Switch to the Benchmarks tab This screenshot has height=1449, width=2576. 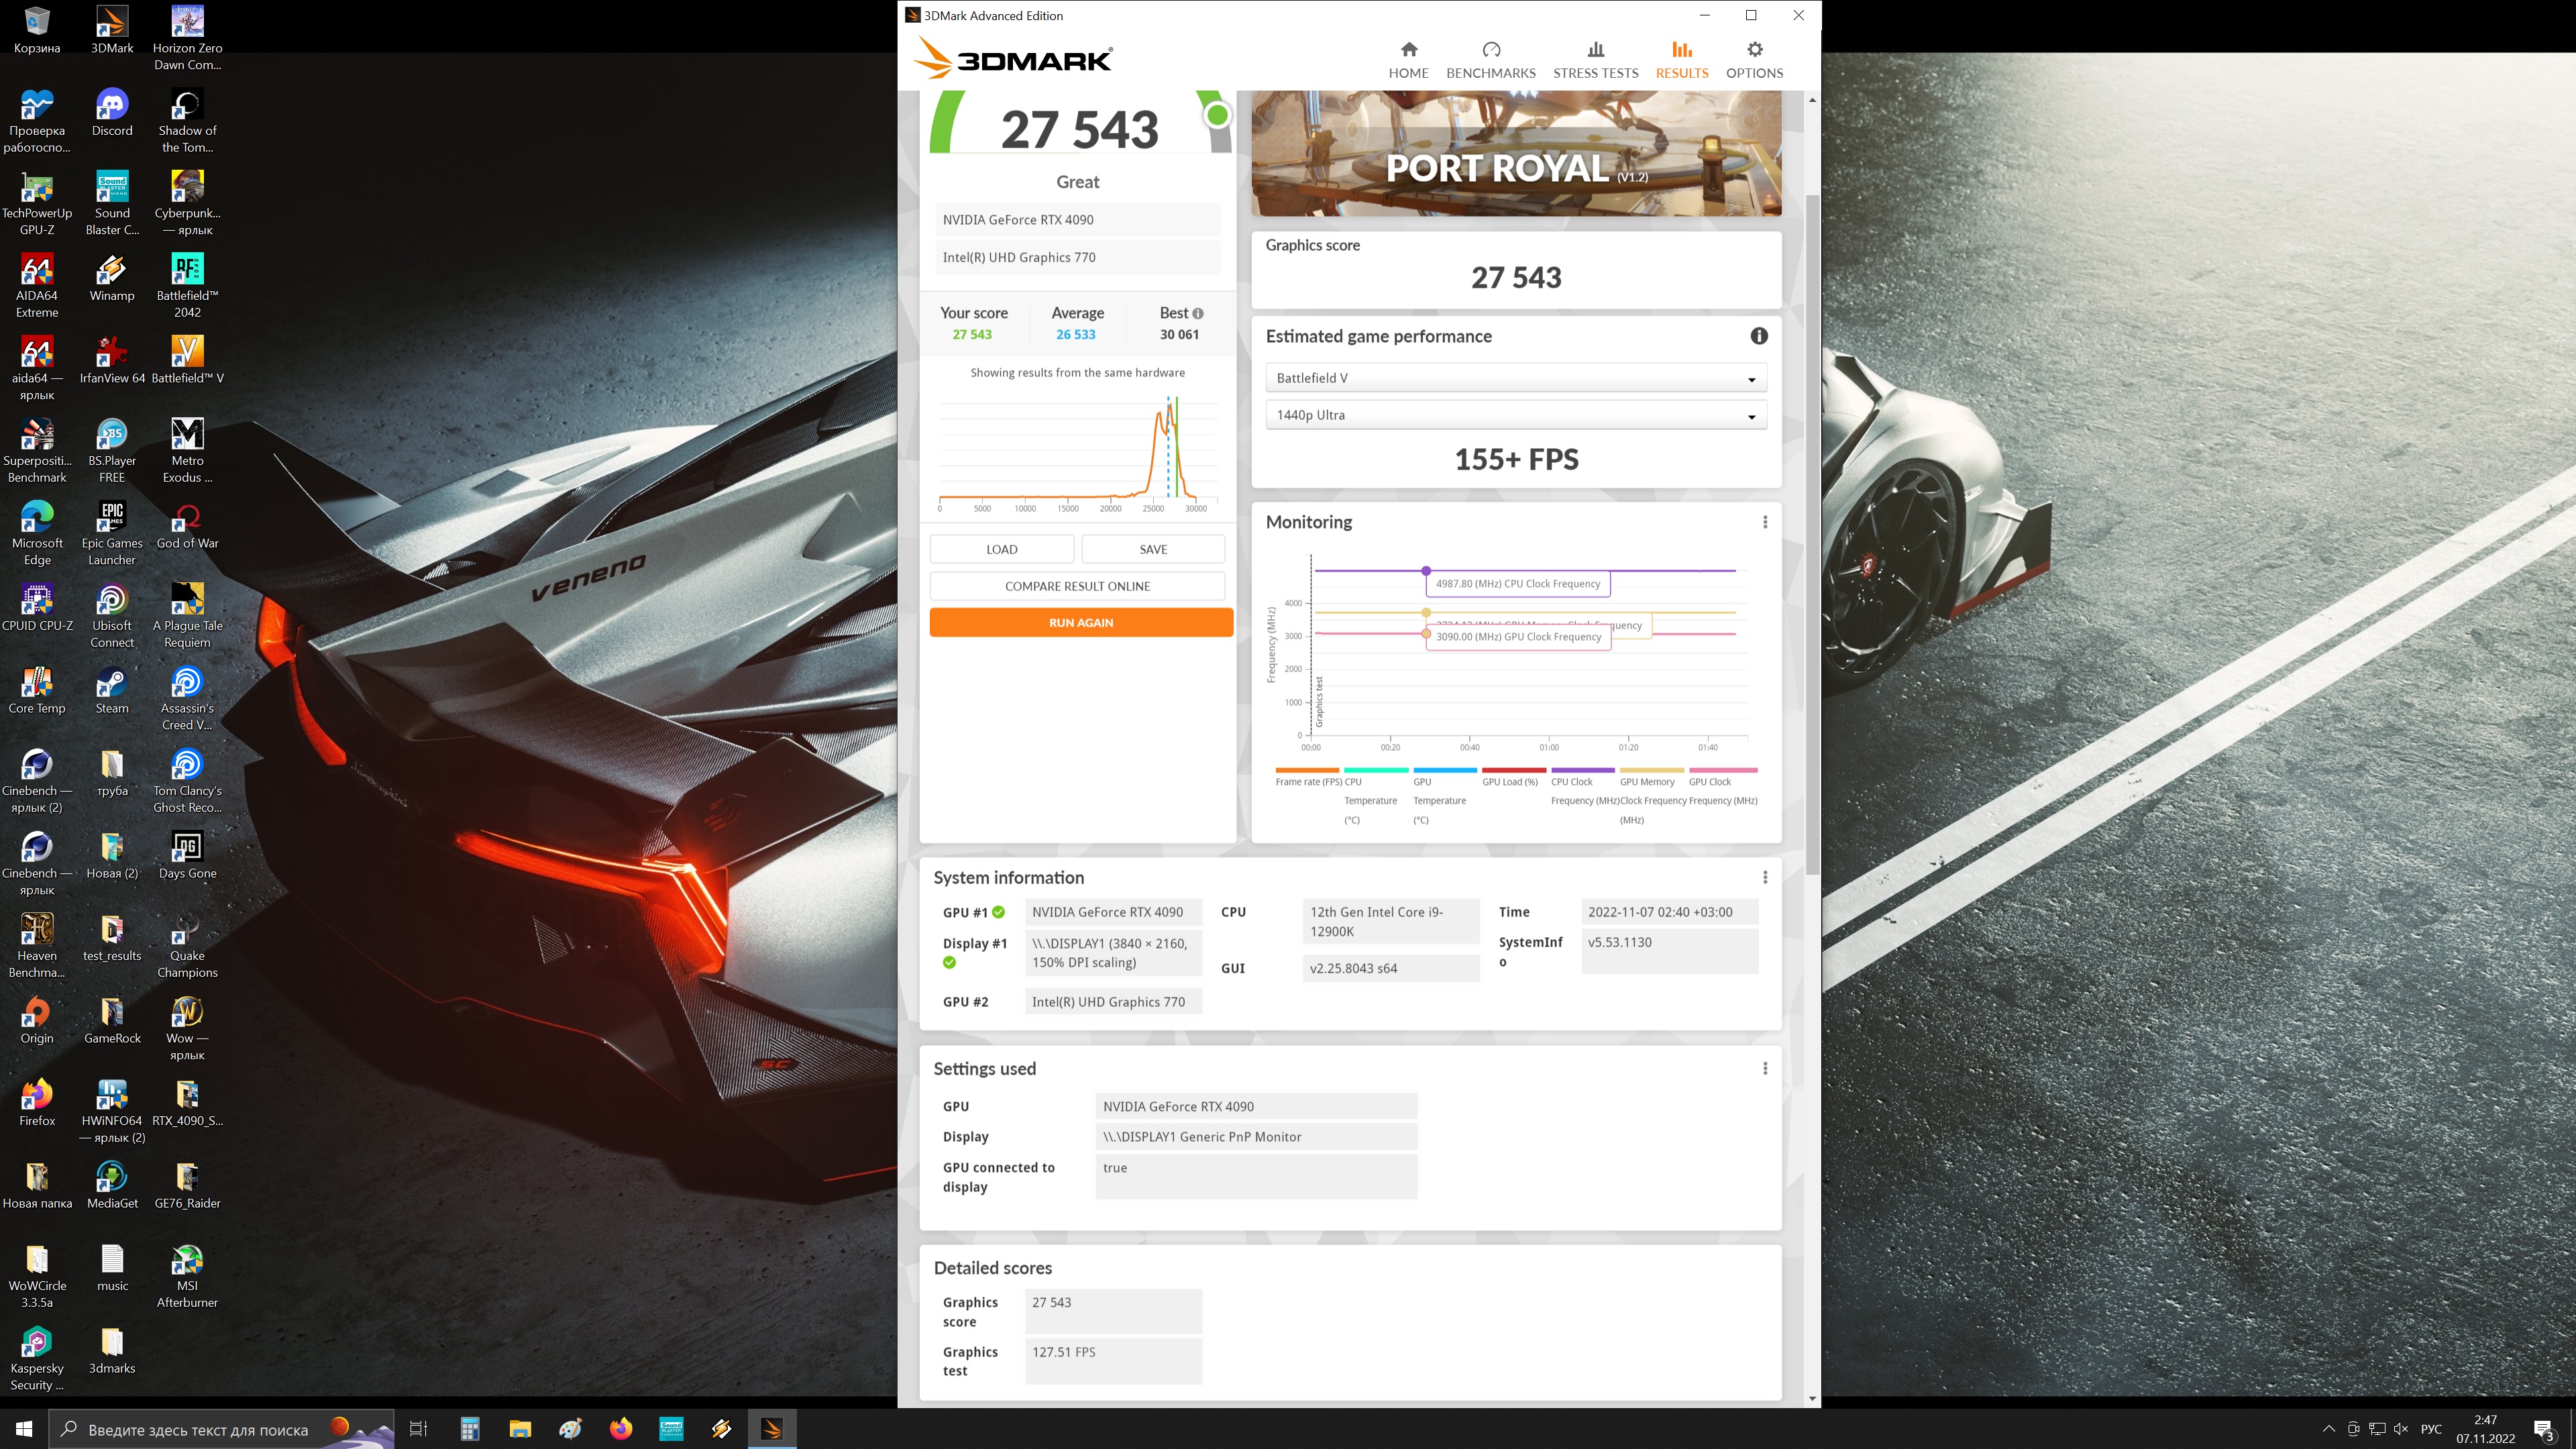pyautogui.click(x=1490, y=60)
